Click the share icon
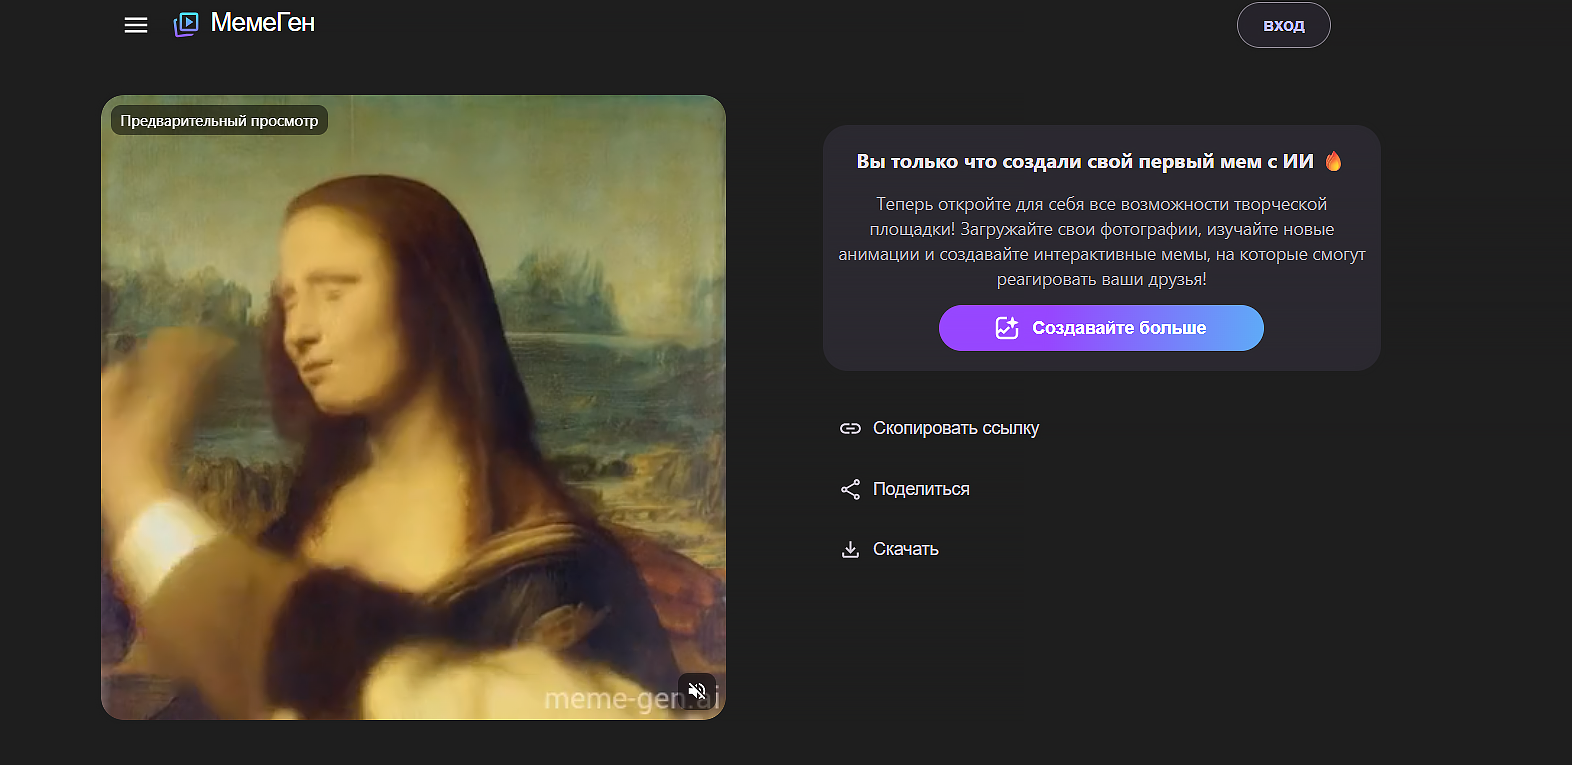The height and width of the screenshot is (765, 1572). click(x=850, y=489)
